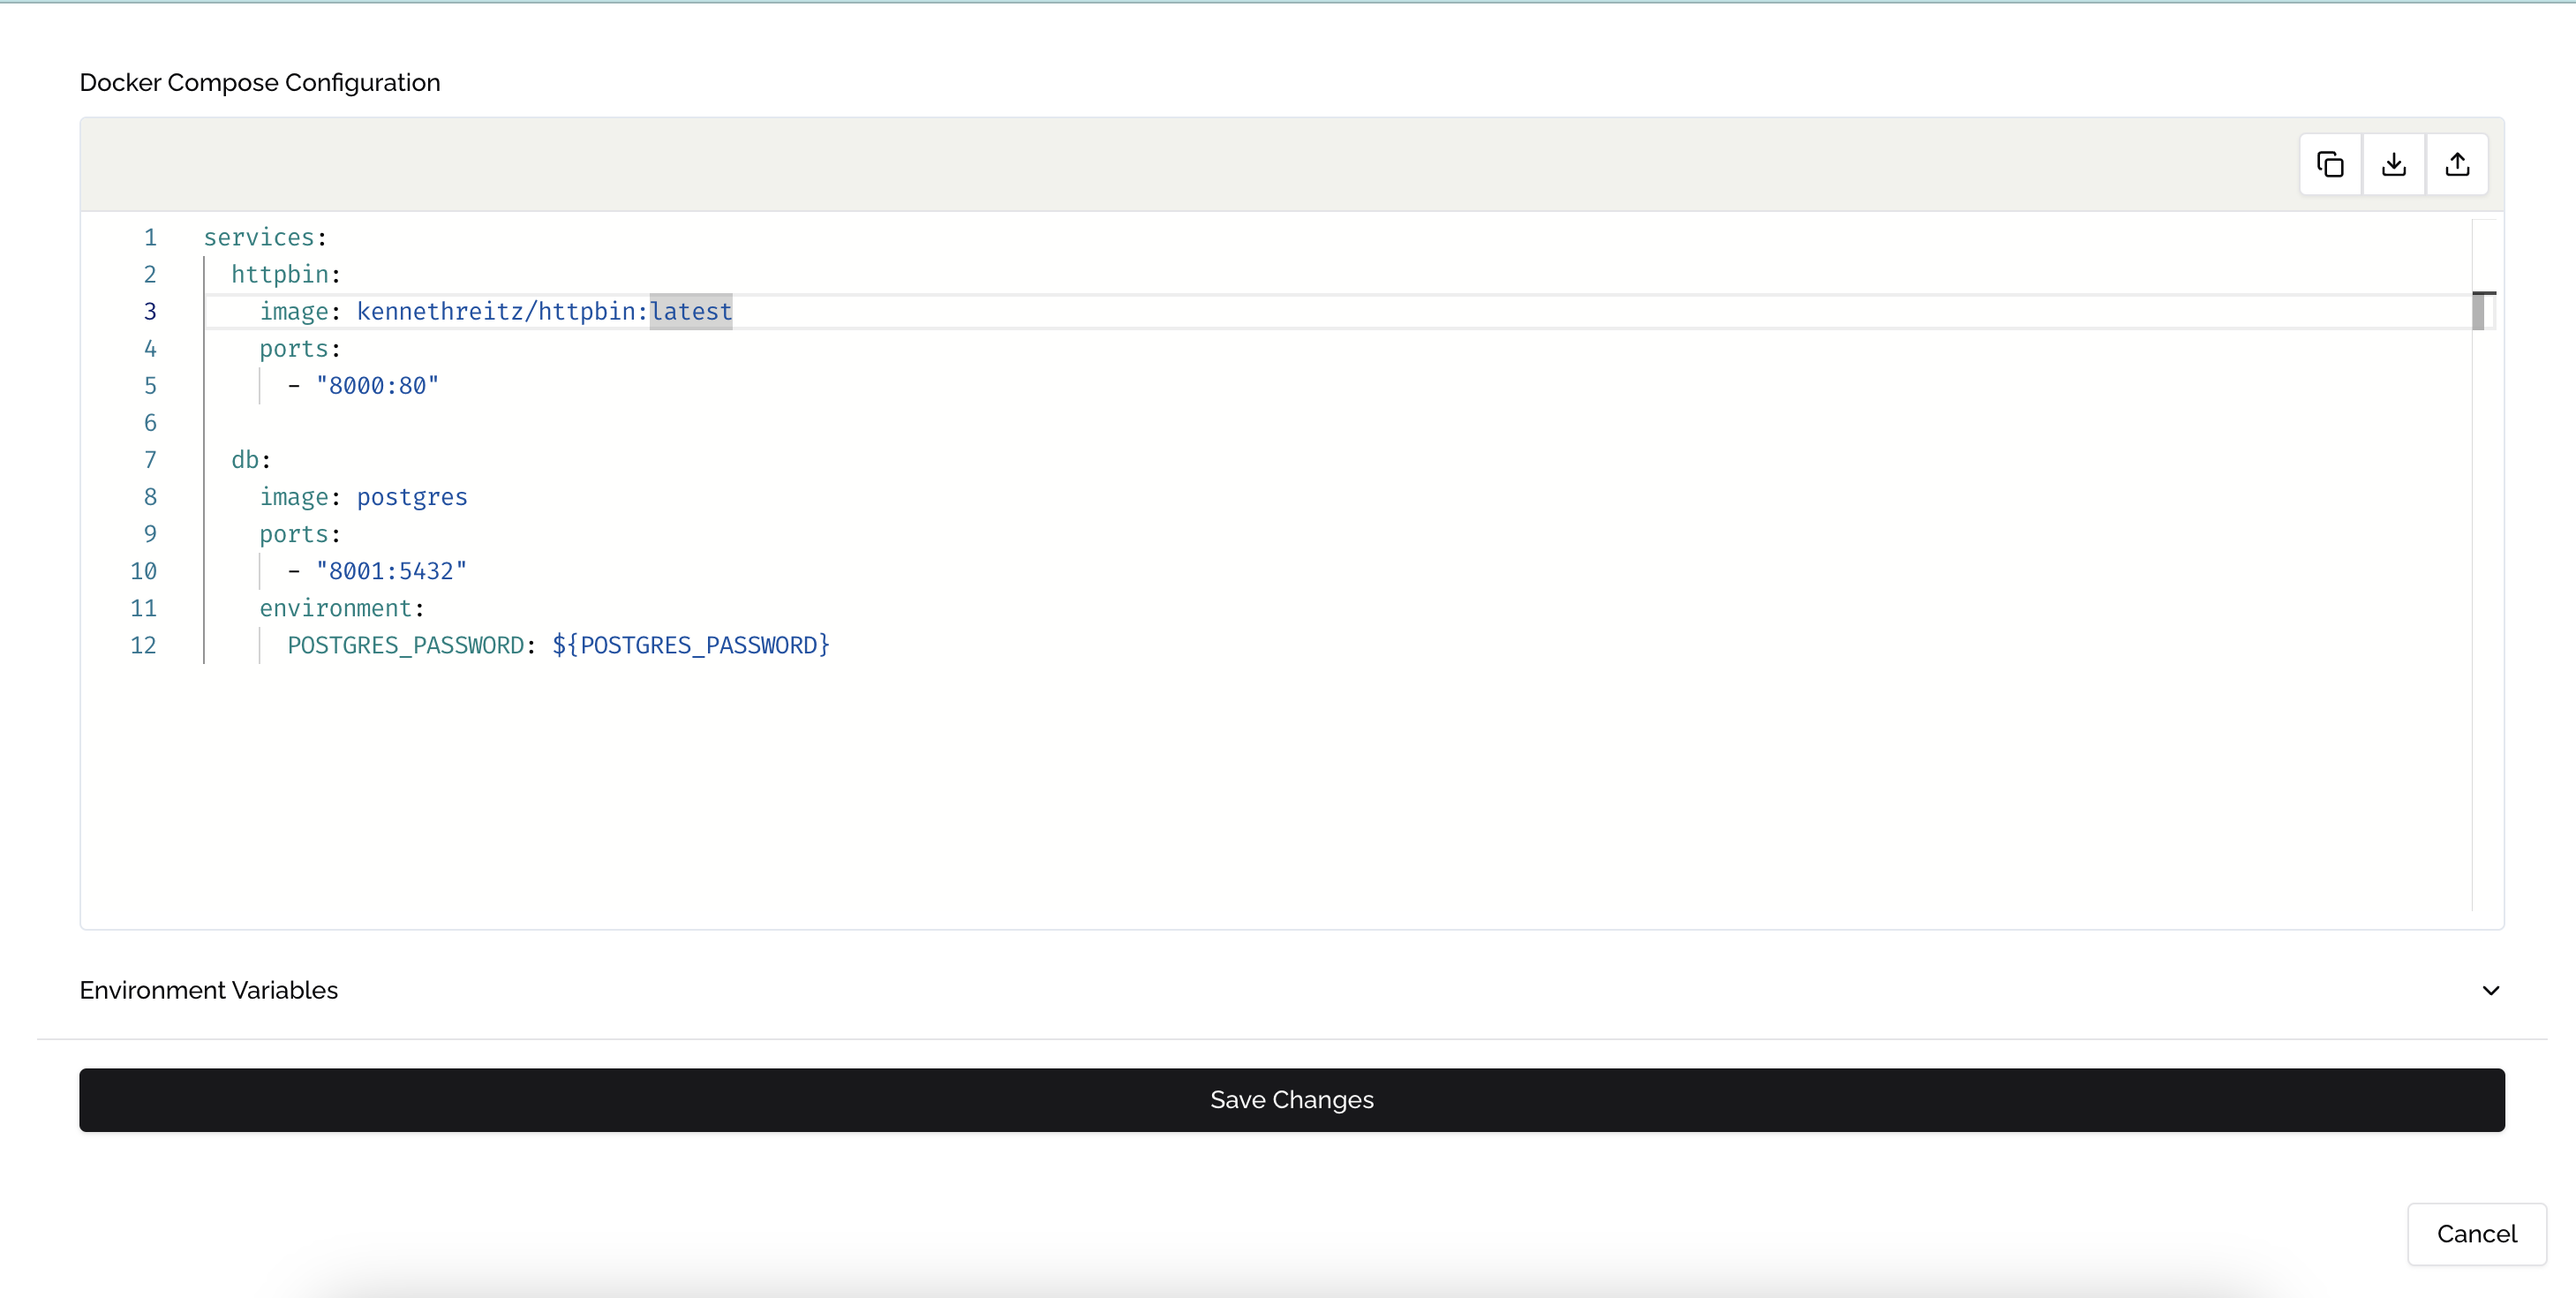Place cursor in "8000:80" port mapping
This screenshot has height=1298, width=2576.
(377, 386)
